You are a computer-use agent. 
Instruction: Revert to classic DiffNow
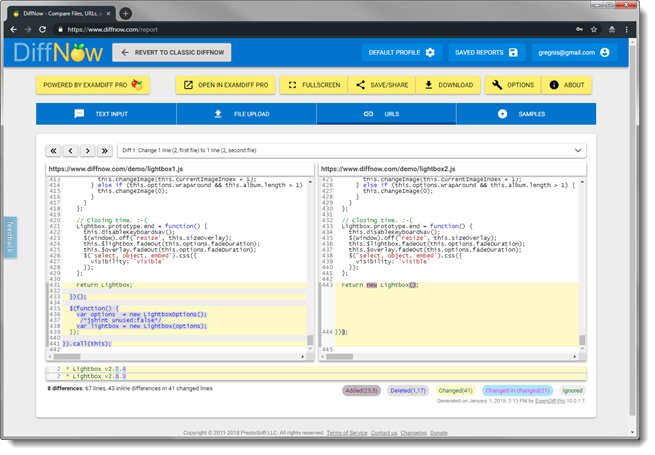click(x=172, y=53)
